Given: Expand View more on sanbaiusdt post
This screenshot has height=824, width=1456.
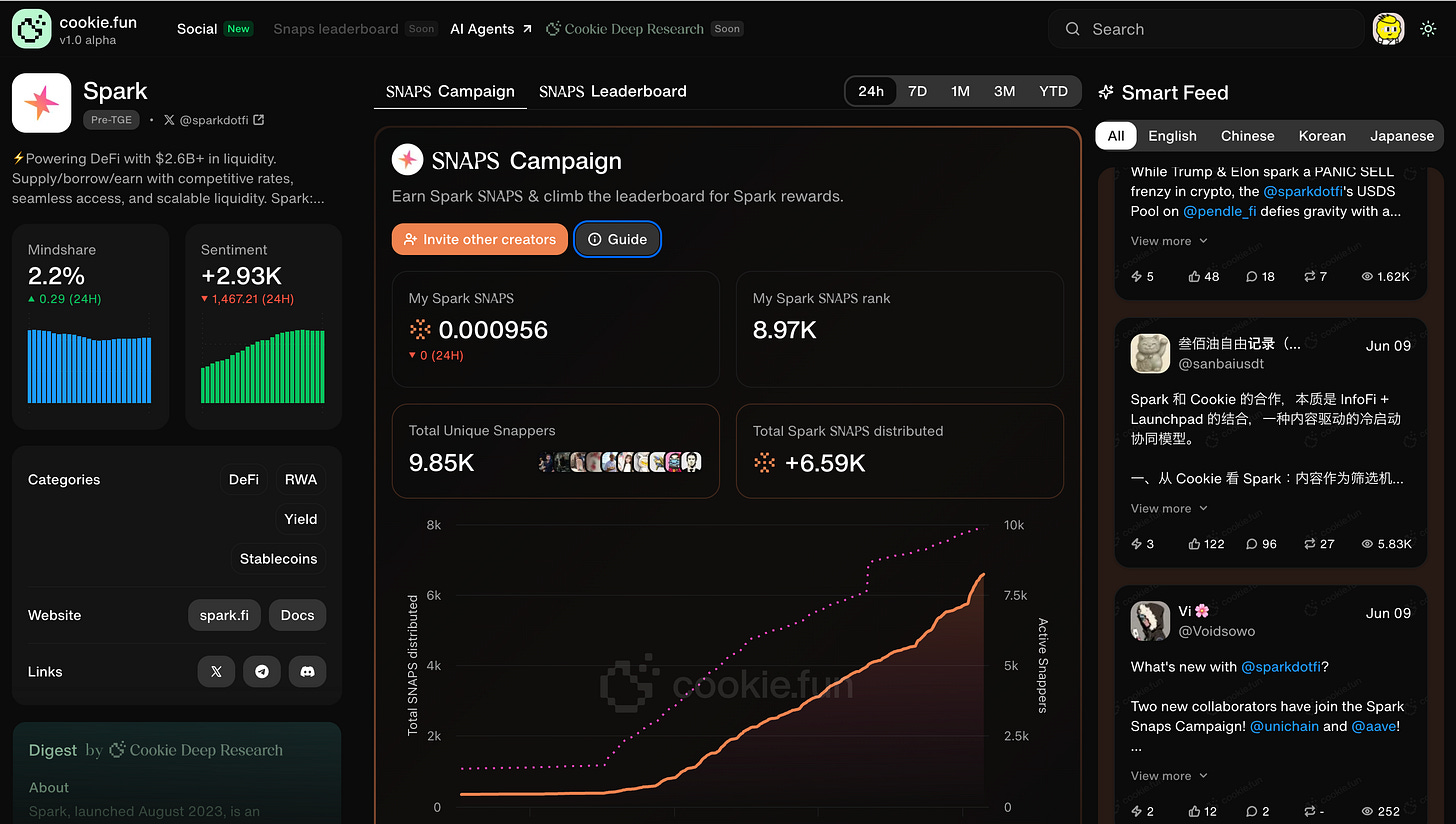Looking at the screenshot, I should click(x=1169, y=508).
